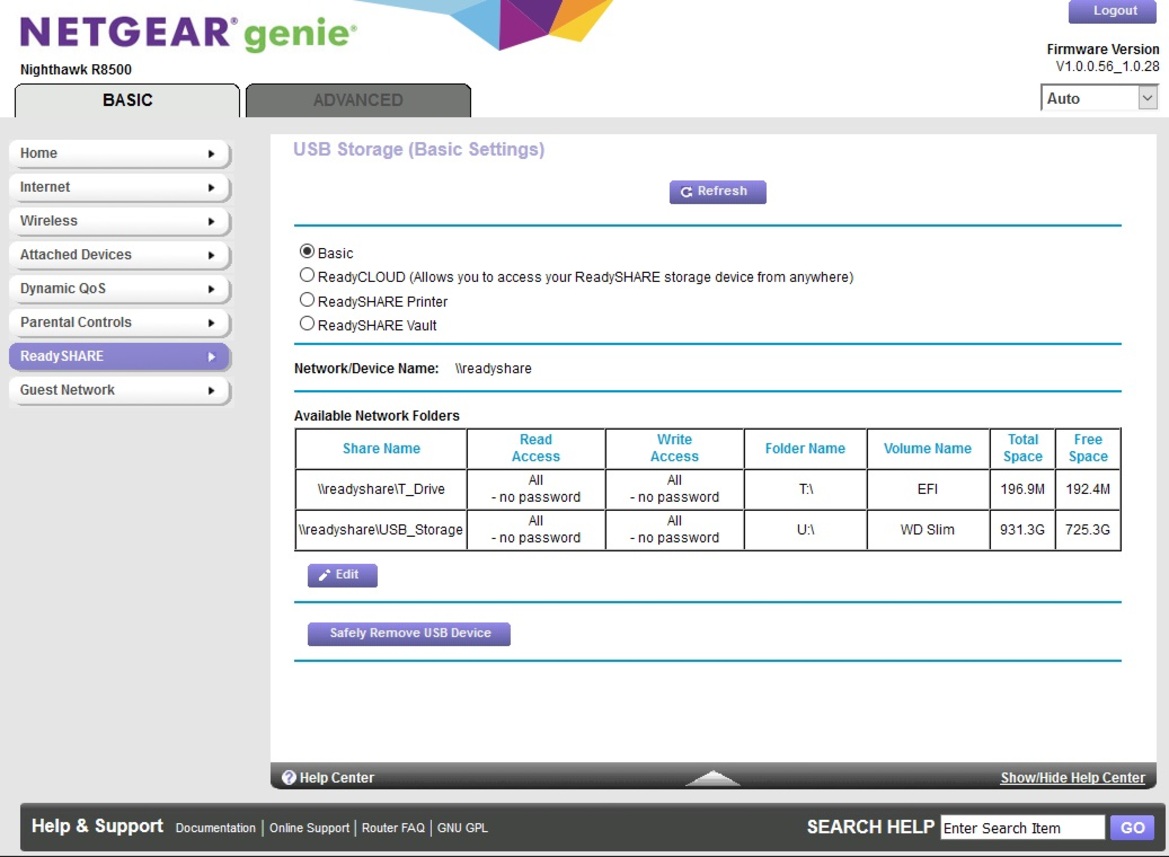This screenshot has height=857, width=1169.
Task: Click the \\readyshare network device name
Action: pos(493,368)
